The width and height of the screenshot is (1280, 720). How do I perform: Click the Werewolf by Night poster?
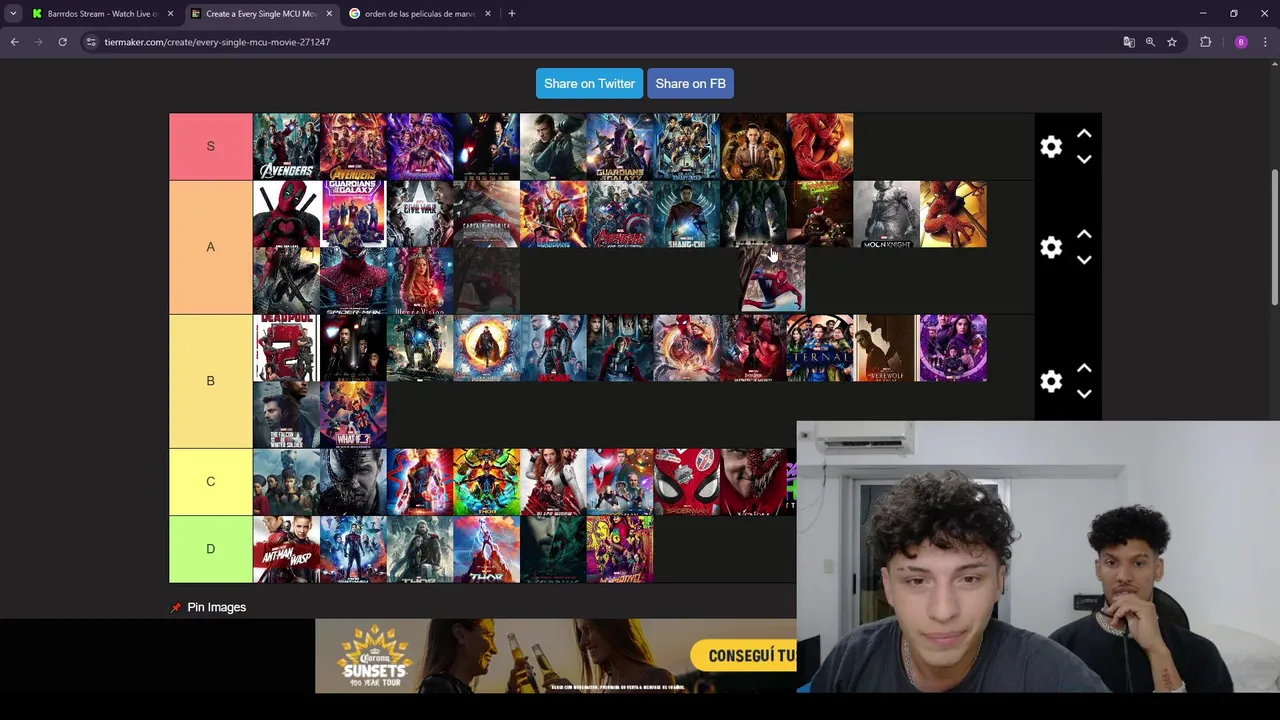(887, 348)
